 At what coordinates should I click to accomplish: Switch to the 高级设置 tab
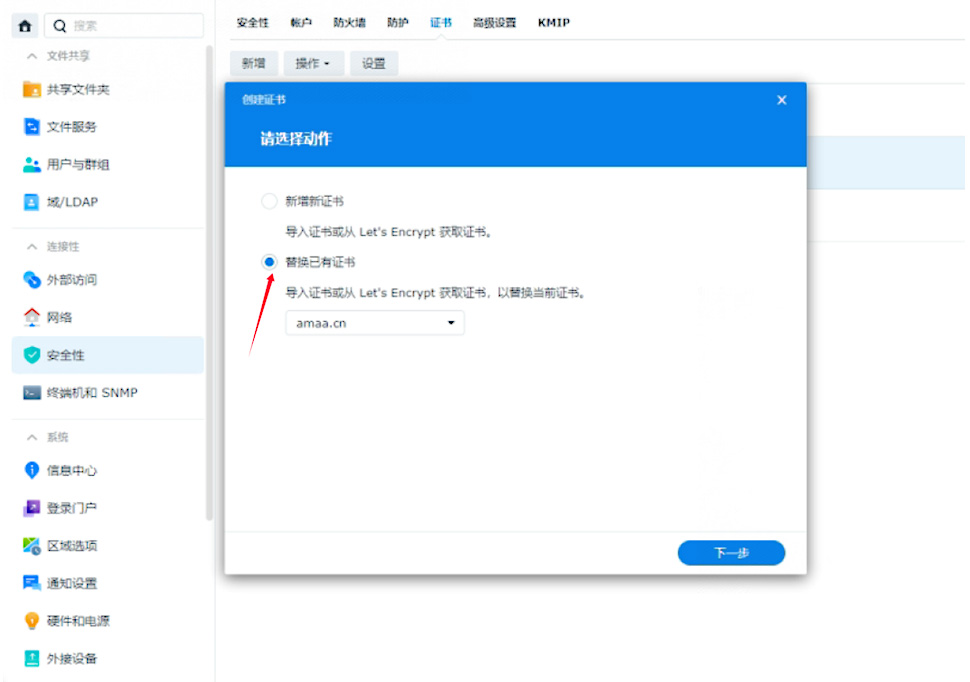click(x=494, y=22)
